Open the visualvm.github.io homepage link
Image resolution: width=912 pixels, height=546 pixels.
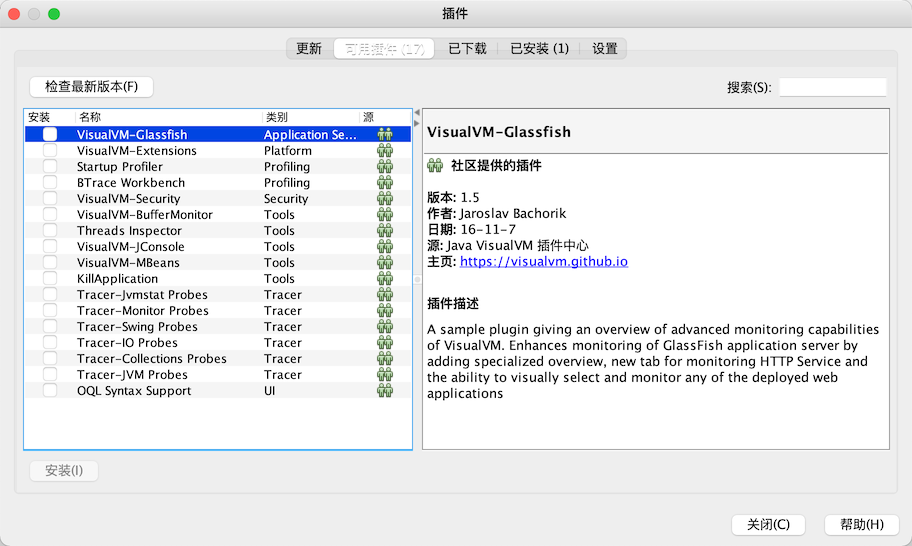click(543, 262)
